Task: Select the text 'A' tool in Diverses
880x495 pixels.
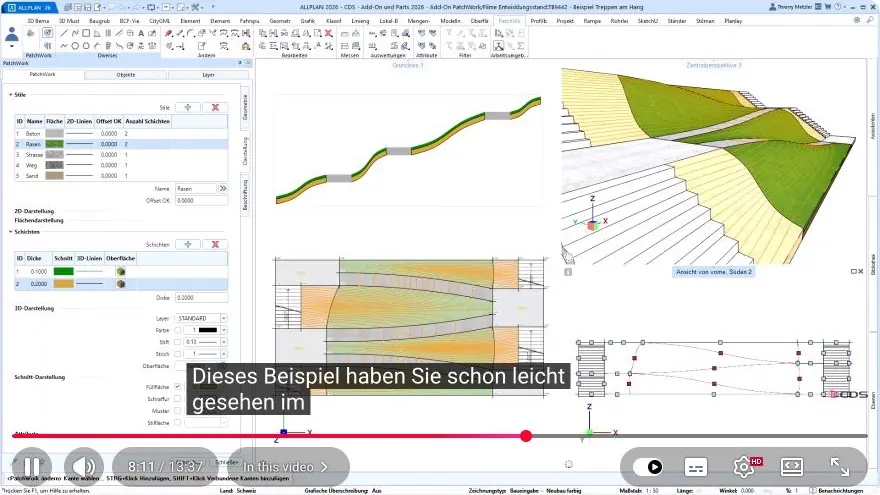Action: coord(141,34)
